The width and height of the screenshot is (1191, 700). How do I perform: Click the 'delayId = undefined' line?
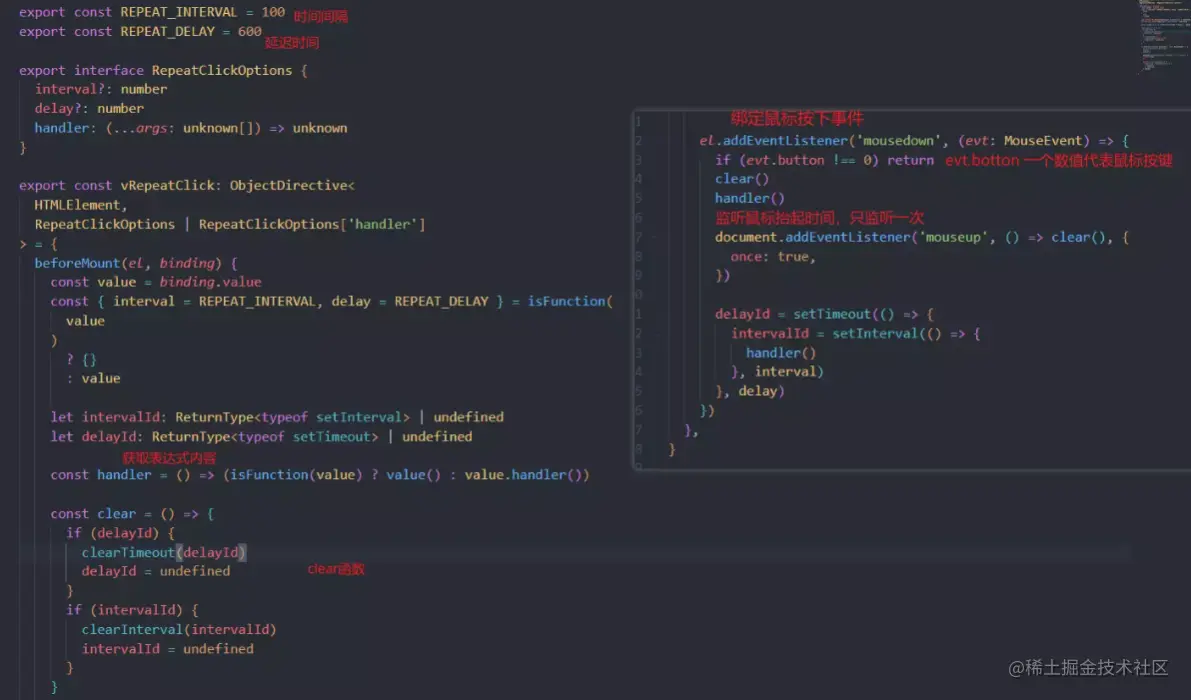[156, 572]
